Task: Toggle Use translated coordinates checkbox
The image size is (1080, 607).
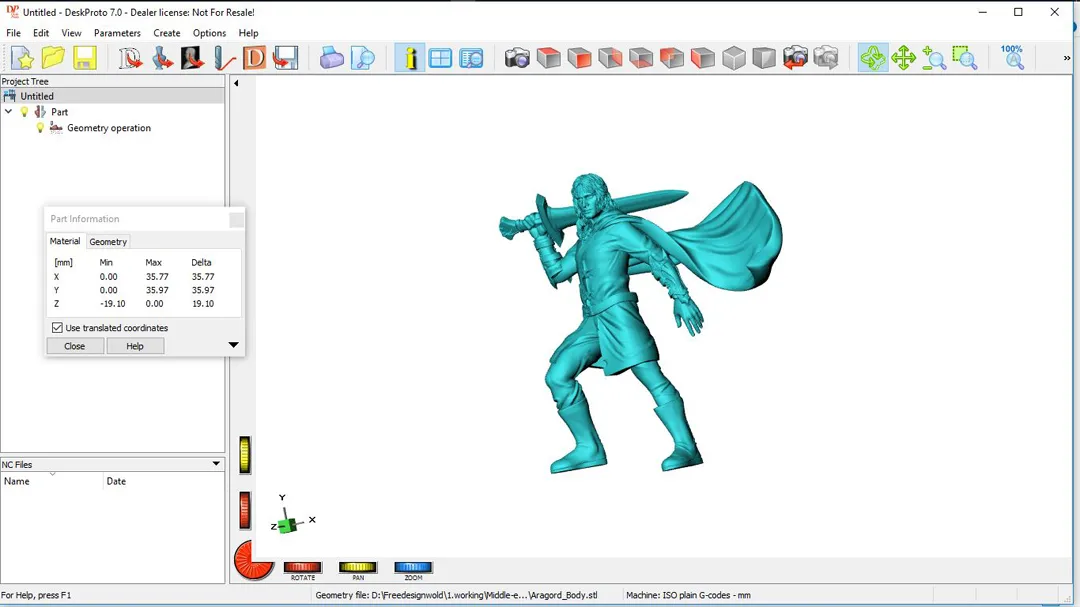Action: pos(57,328)
